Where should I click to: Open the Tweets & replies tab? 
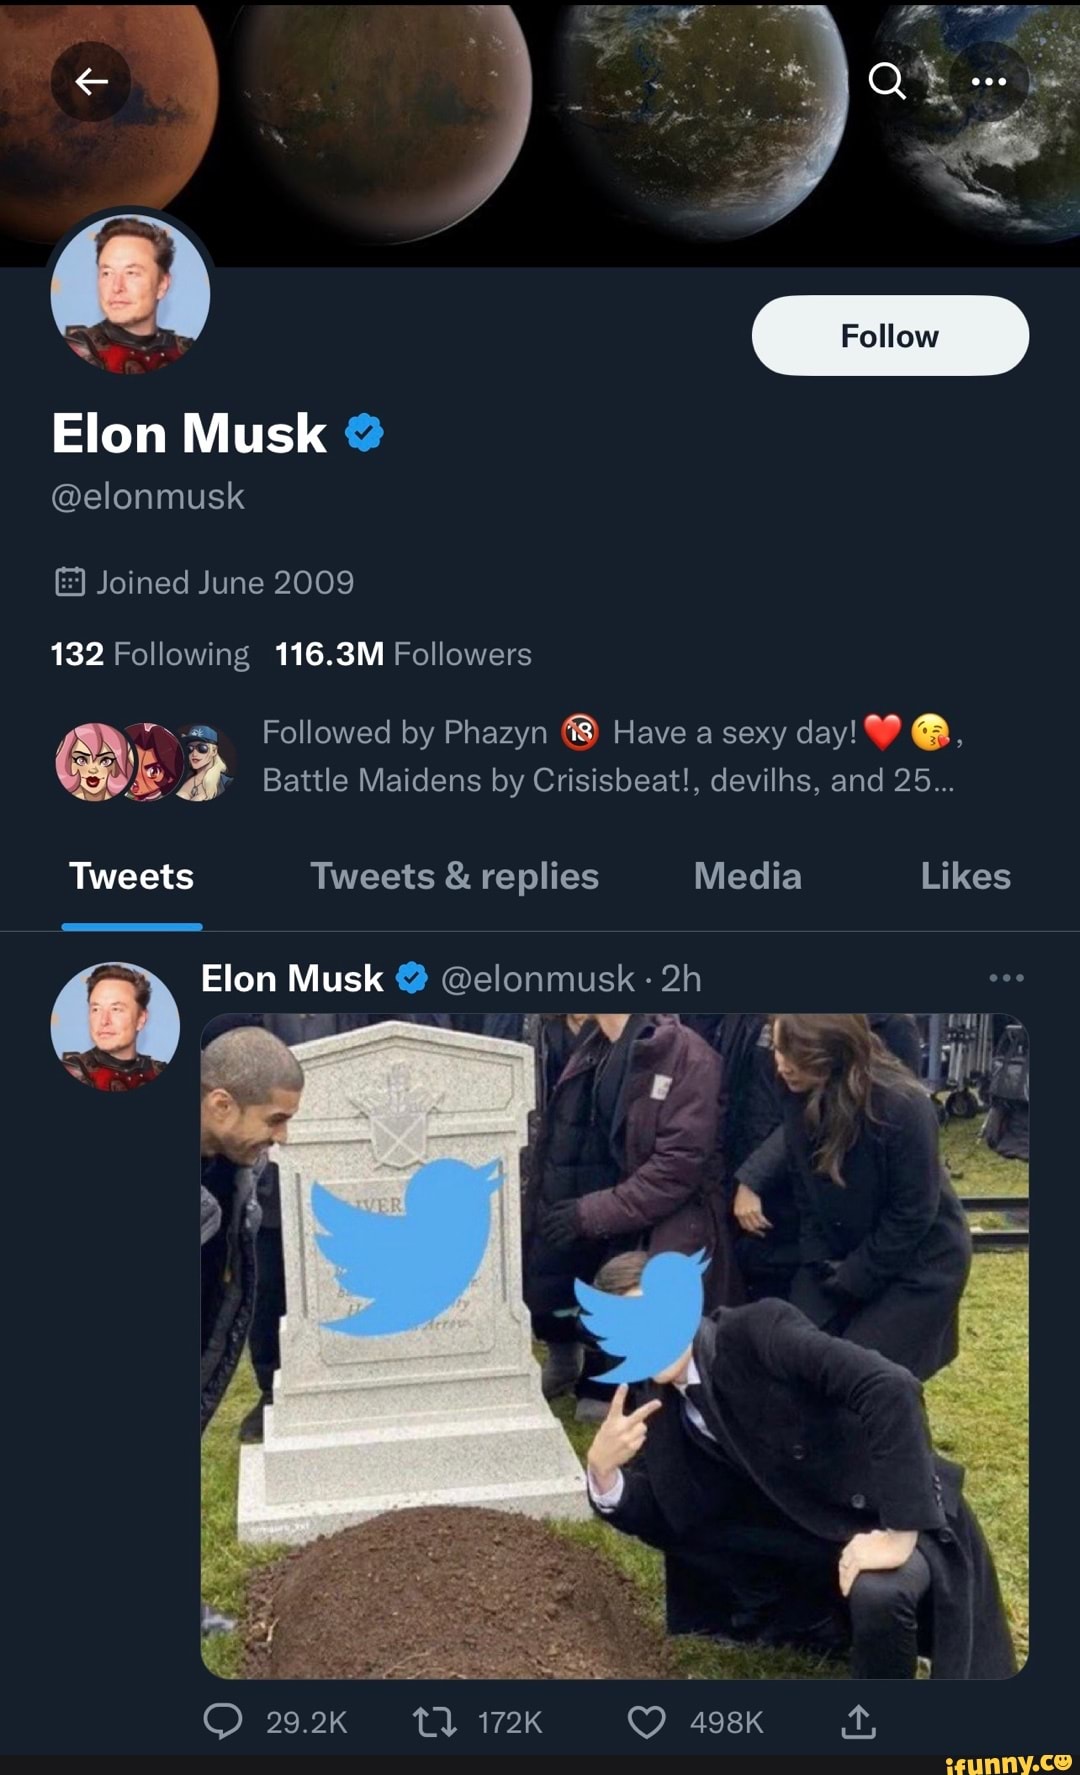point(454,876)
